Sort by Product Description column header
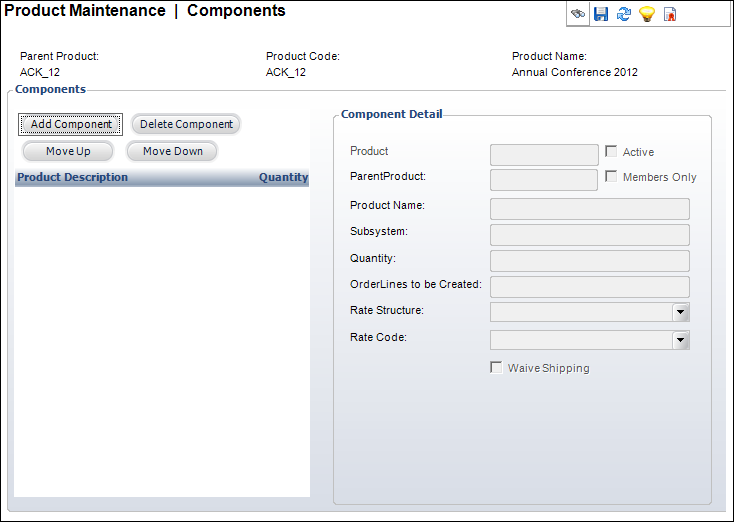The image size is (734, 522). [73, 178]
